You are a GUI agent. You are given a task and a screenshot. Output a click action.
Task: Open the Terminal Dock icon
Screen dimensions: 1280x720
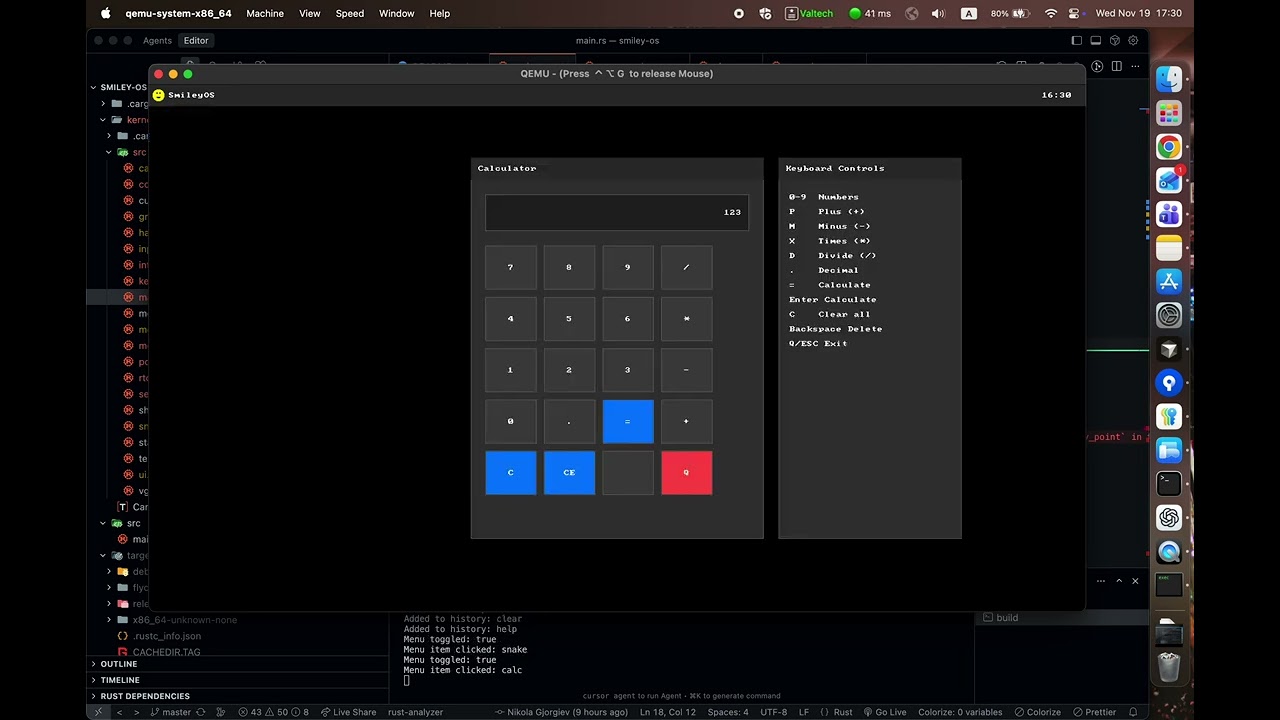coord(1169,484)
